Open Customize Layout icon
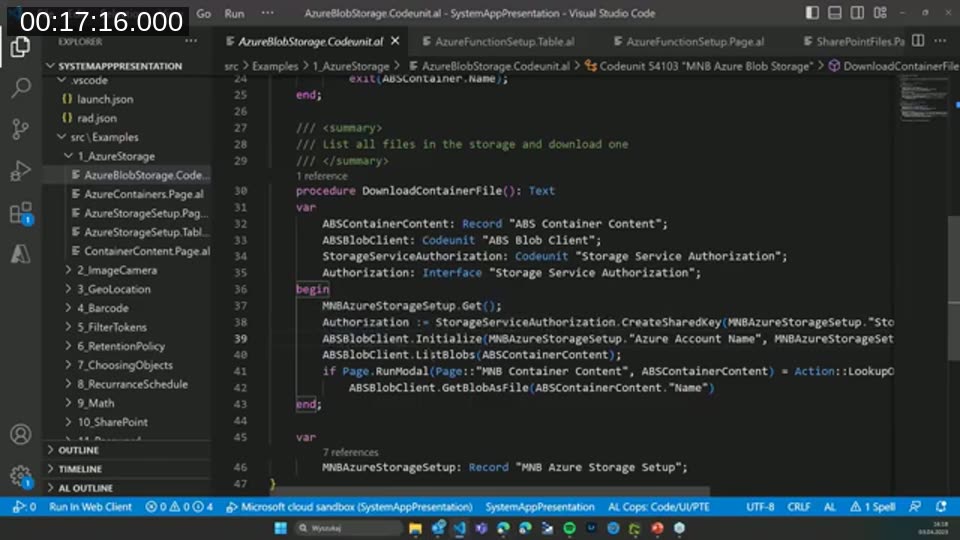Screen dimensions: 960x540 pos(880,13)
